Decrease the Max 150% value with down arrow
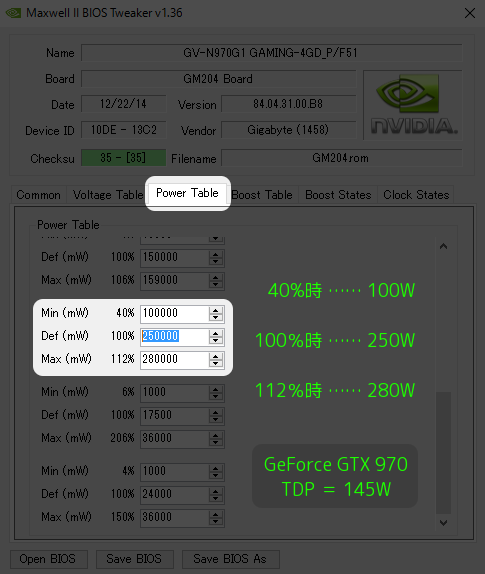This screenshot has height=574, width=485. (x=216, y=522)
